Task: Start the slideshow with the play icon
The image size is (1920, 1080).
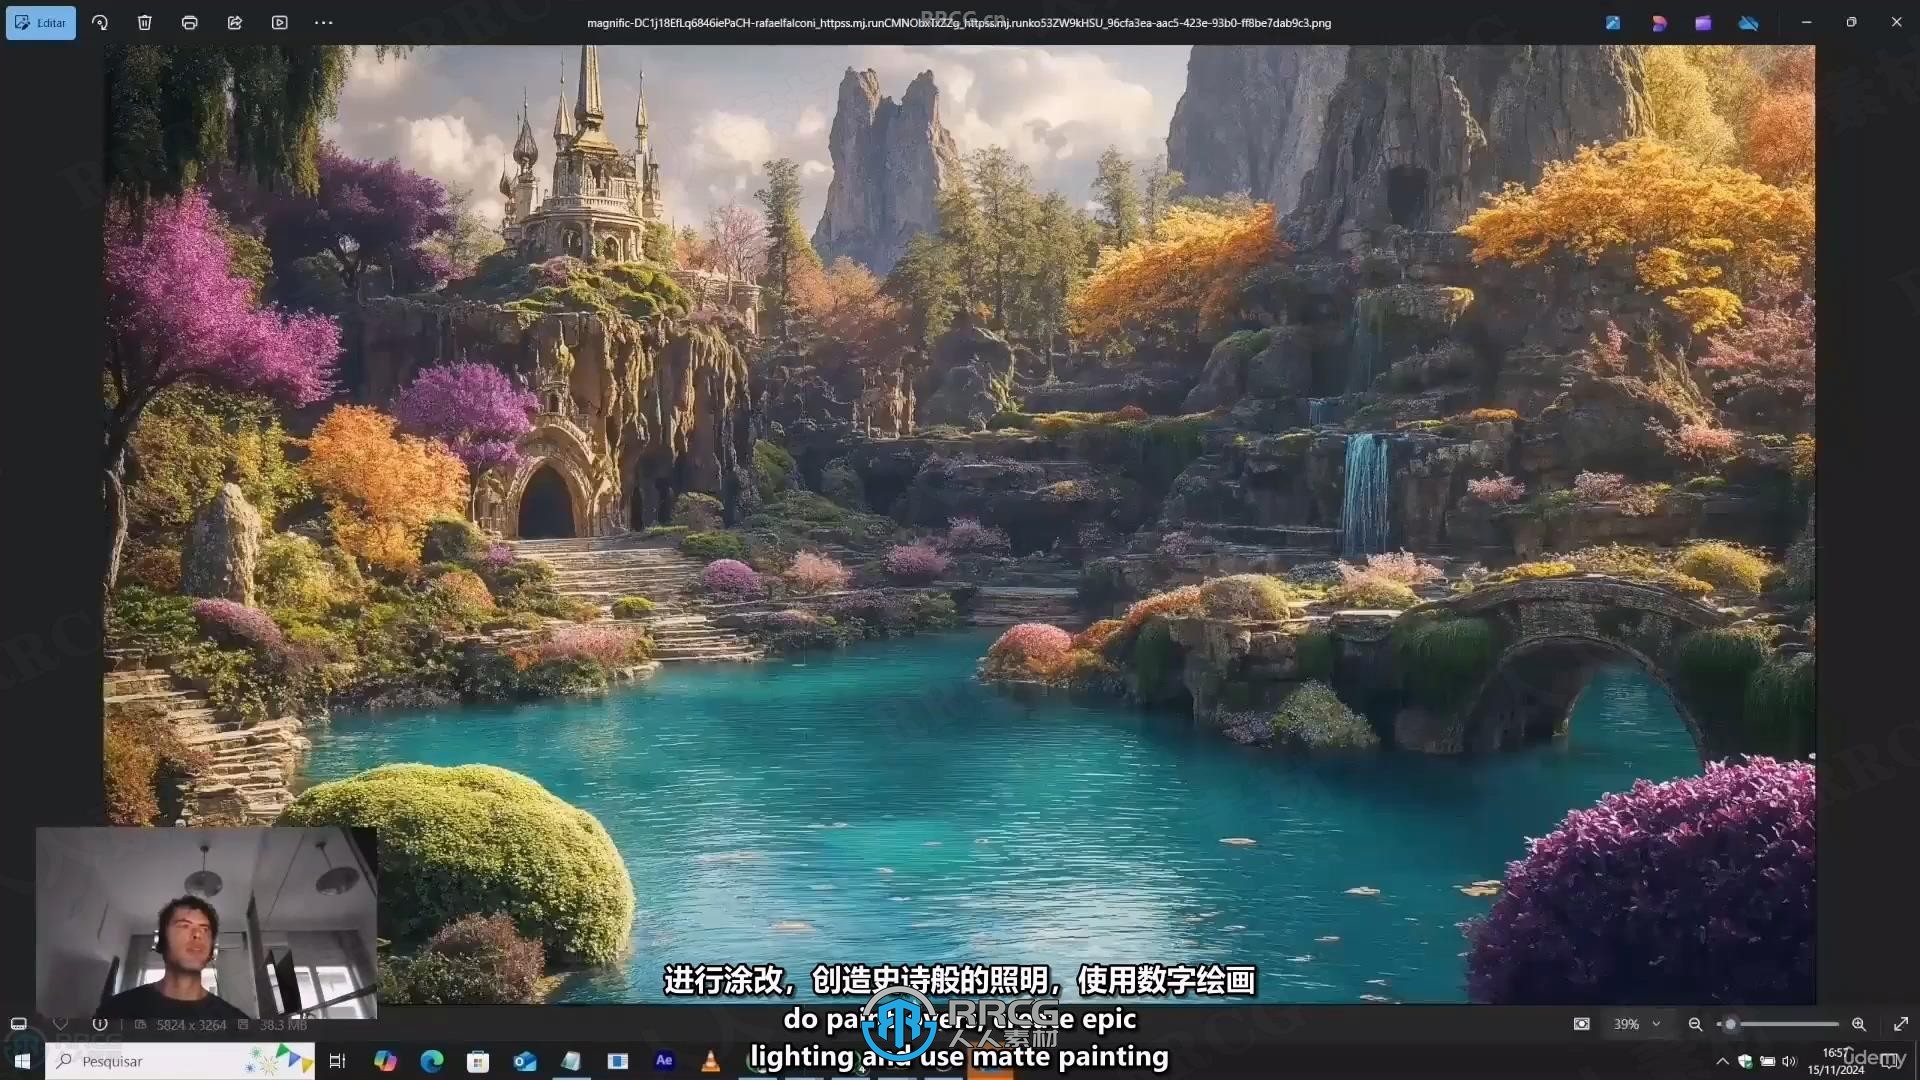Action: [280, 22]
